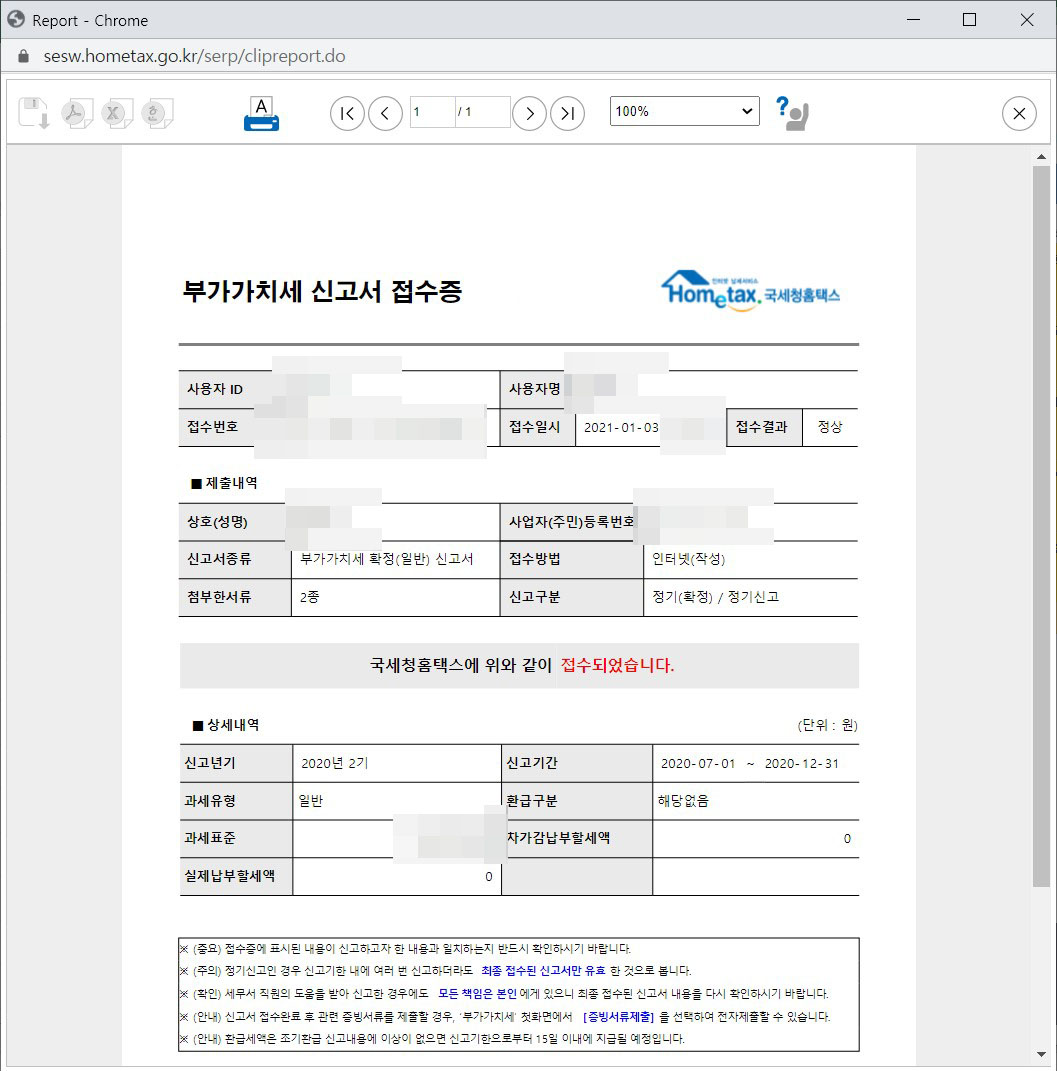Go to the next page

[x=529, y=113]
